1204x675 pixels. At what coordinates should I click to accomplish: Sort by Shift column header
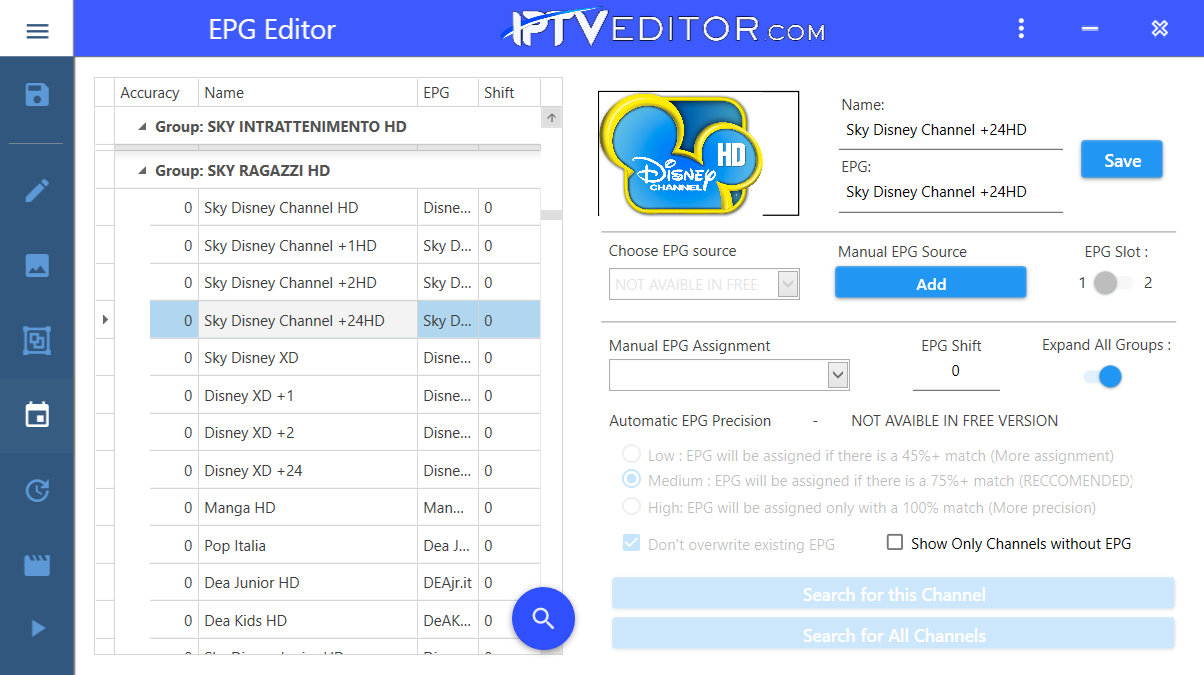click(509, 92)
